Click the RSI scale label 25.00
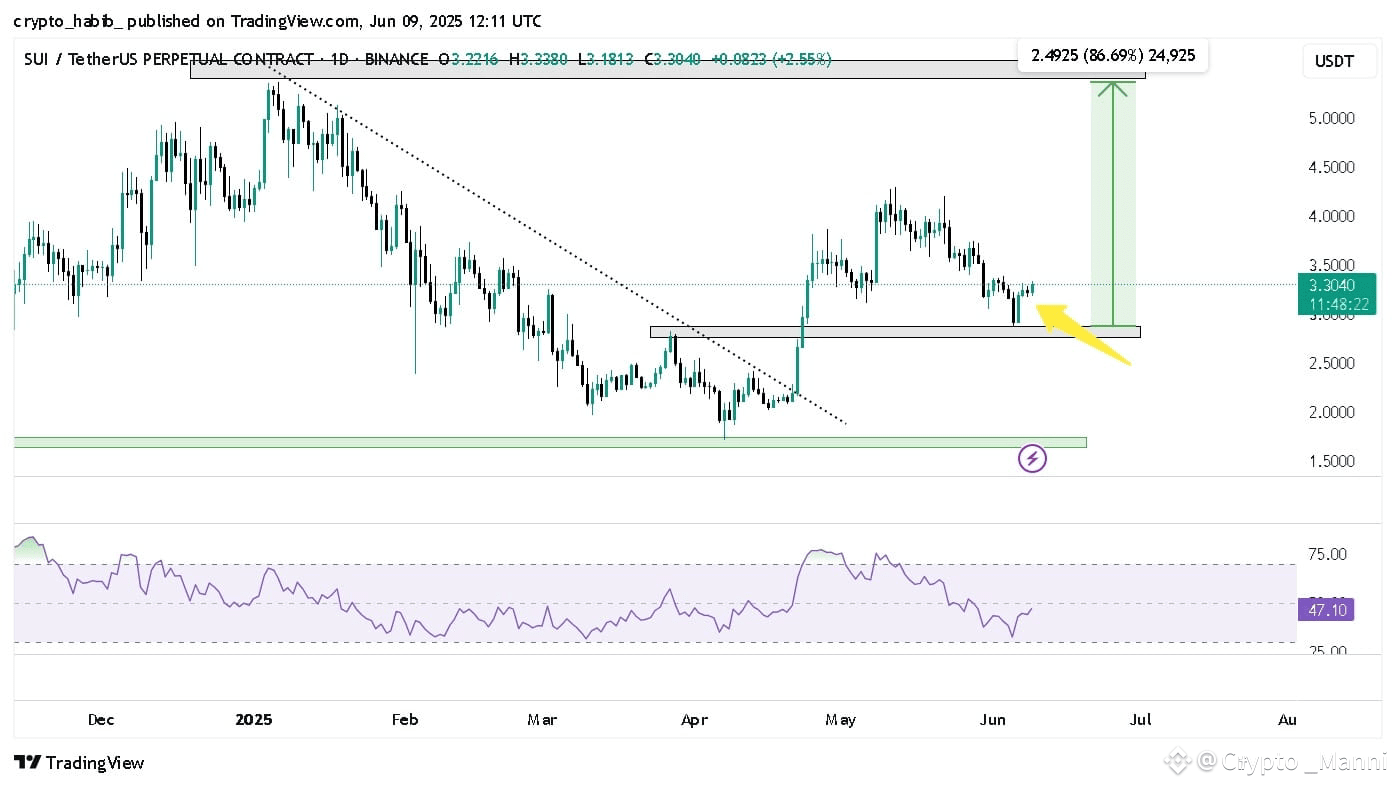The height and width of the screenshot is (786, 1396). coord(1327,651)
